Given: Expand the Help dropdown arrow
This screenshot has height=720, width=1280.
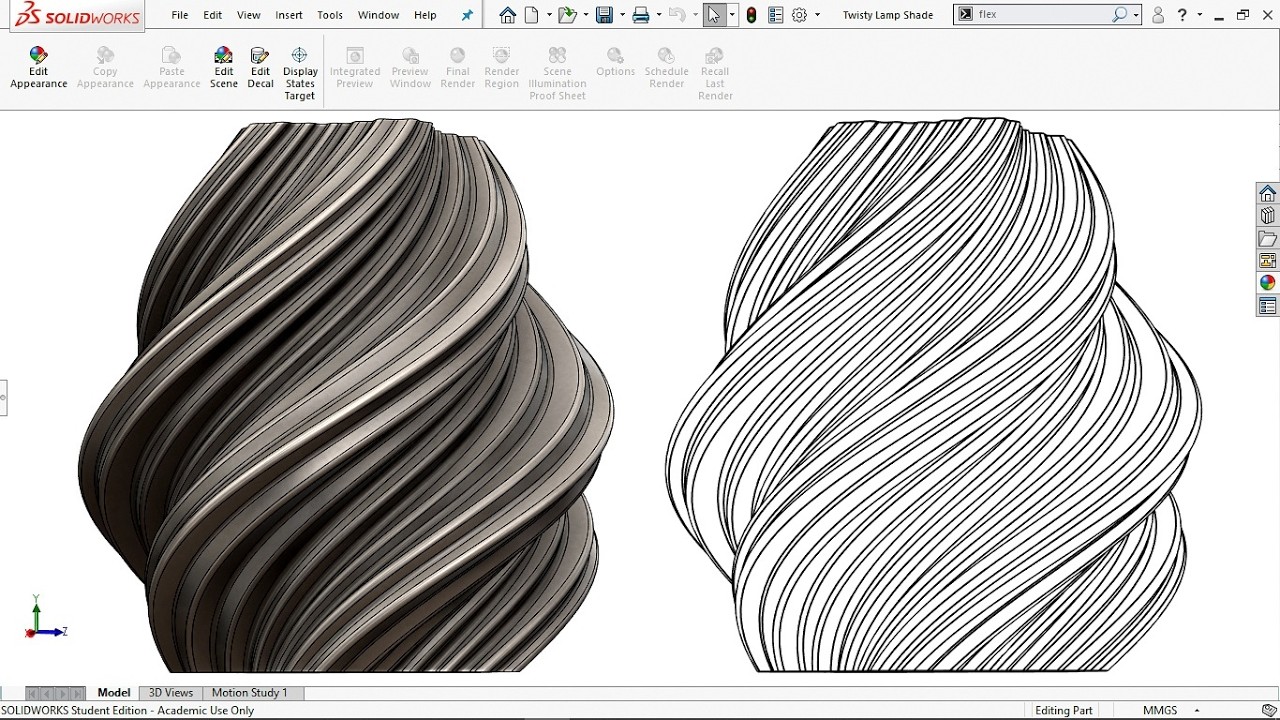Looking at the screenshot, I should tap(1200, 15).
